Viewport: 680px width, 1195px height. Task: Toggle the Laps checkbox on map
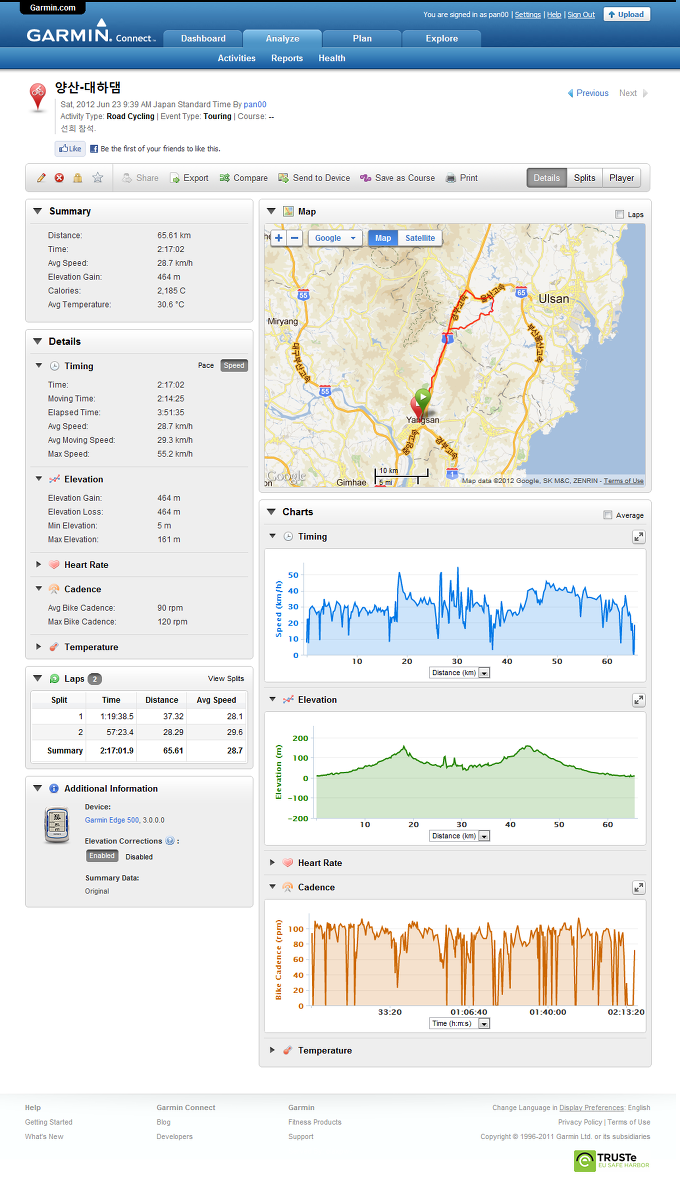click(619, 214)
